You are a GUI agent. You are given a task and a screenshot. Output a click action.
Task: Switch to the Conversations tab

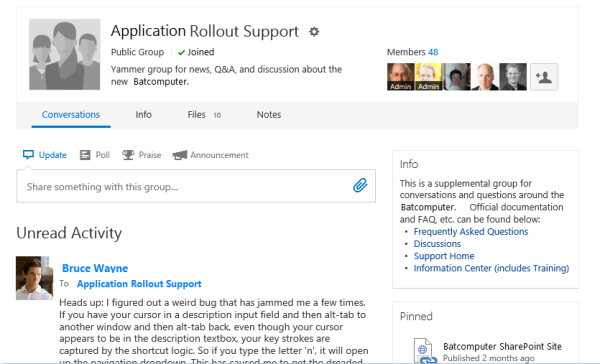pos(71,114)
